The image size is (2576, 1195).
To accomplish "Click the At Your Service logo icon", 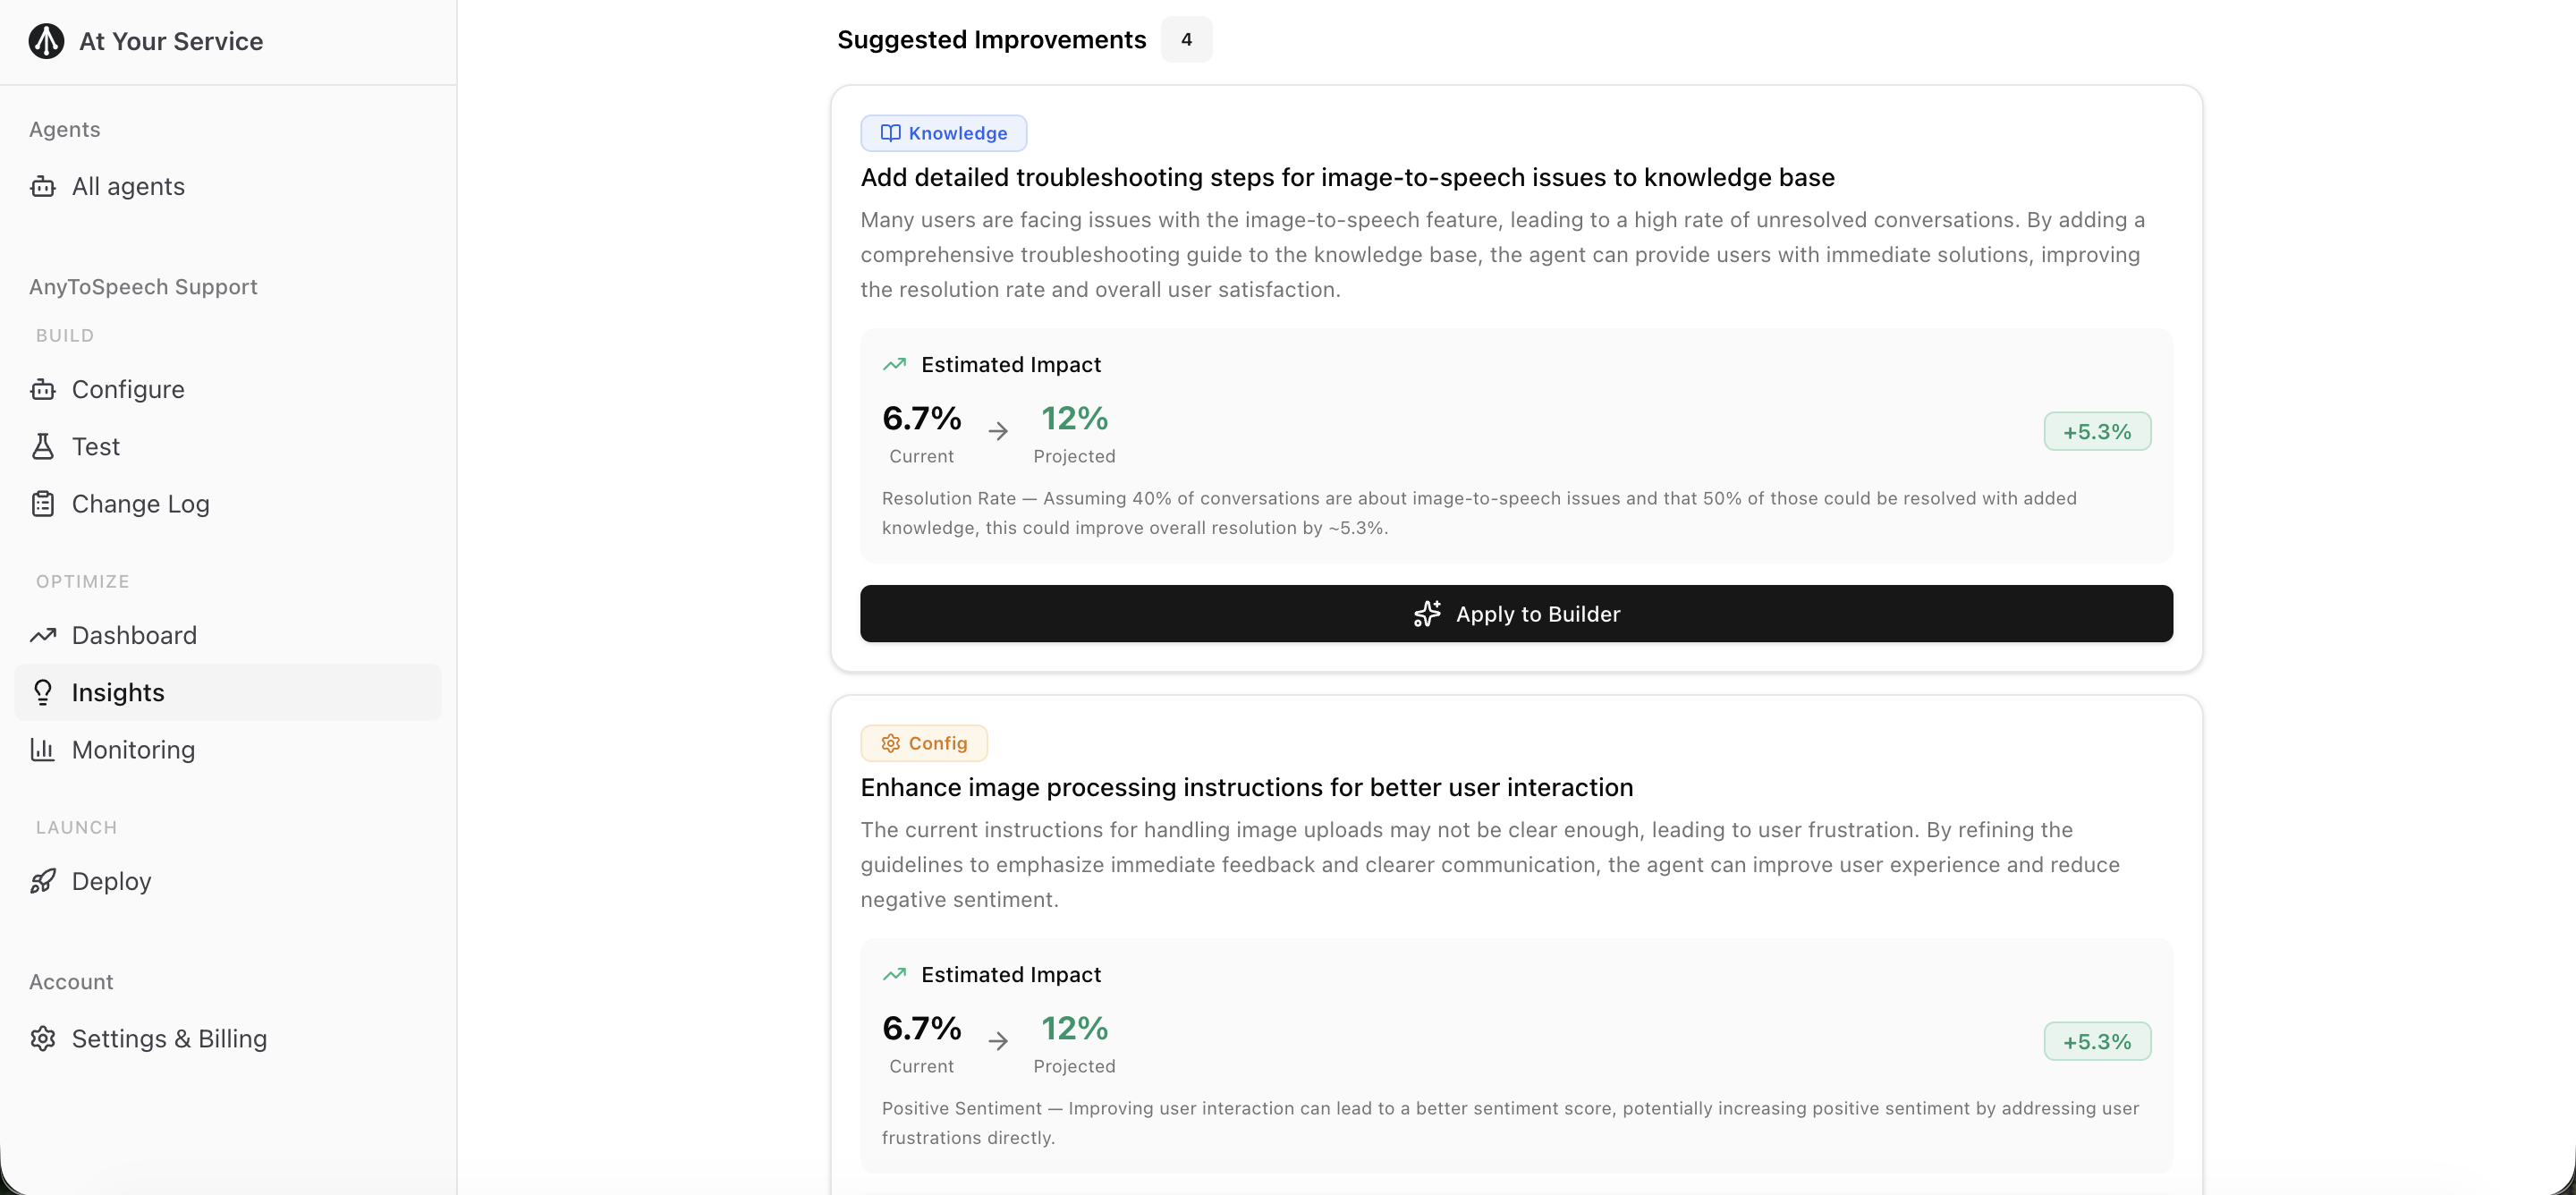I will [x=46, y=41].
